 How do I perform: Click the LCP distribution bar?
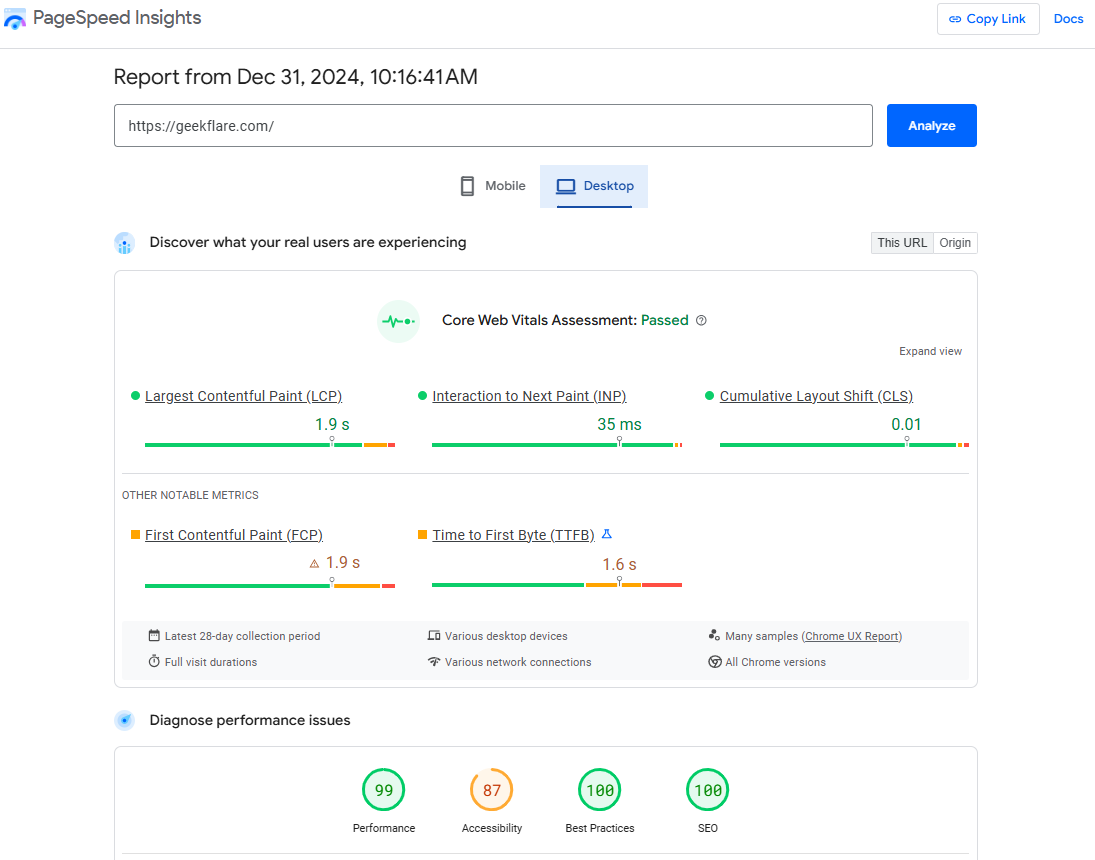[x=270, y=444]
